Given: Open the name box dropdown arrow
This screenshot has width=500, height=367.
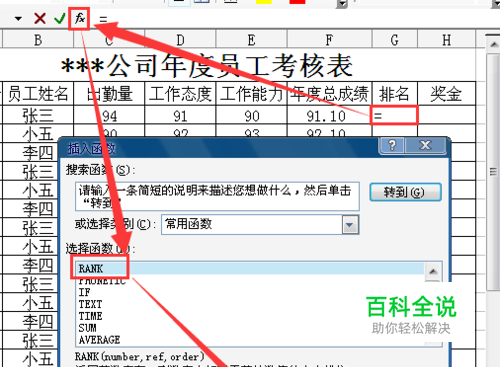Looking at the screenshot, I should (18, 19).
